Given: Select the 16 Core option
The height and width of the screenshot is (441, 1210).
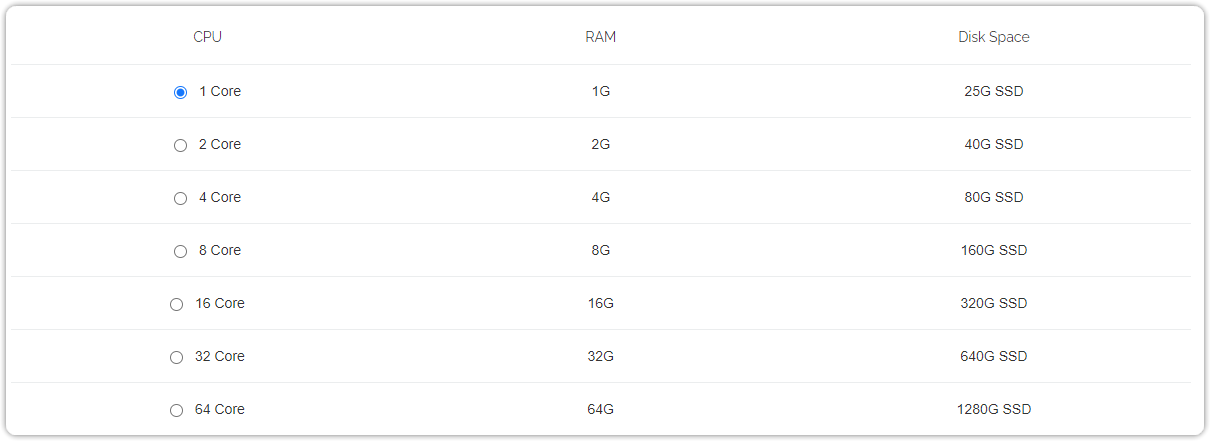Looking at the screenshot, I should tap(177, 304).
